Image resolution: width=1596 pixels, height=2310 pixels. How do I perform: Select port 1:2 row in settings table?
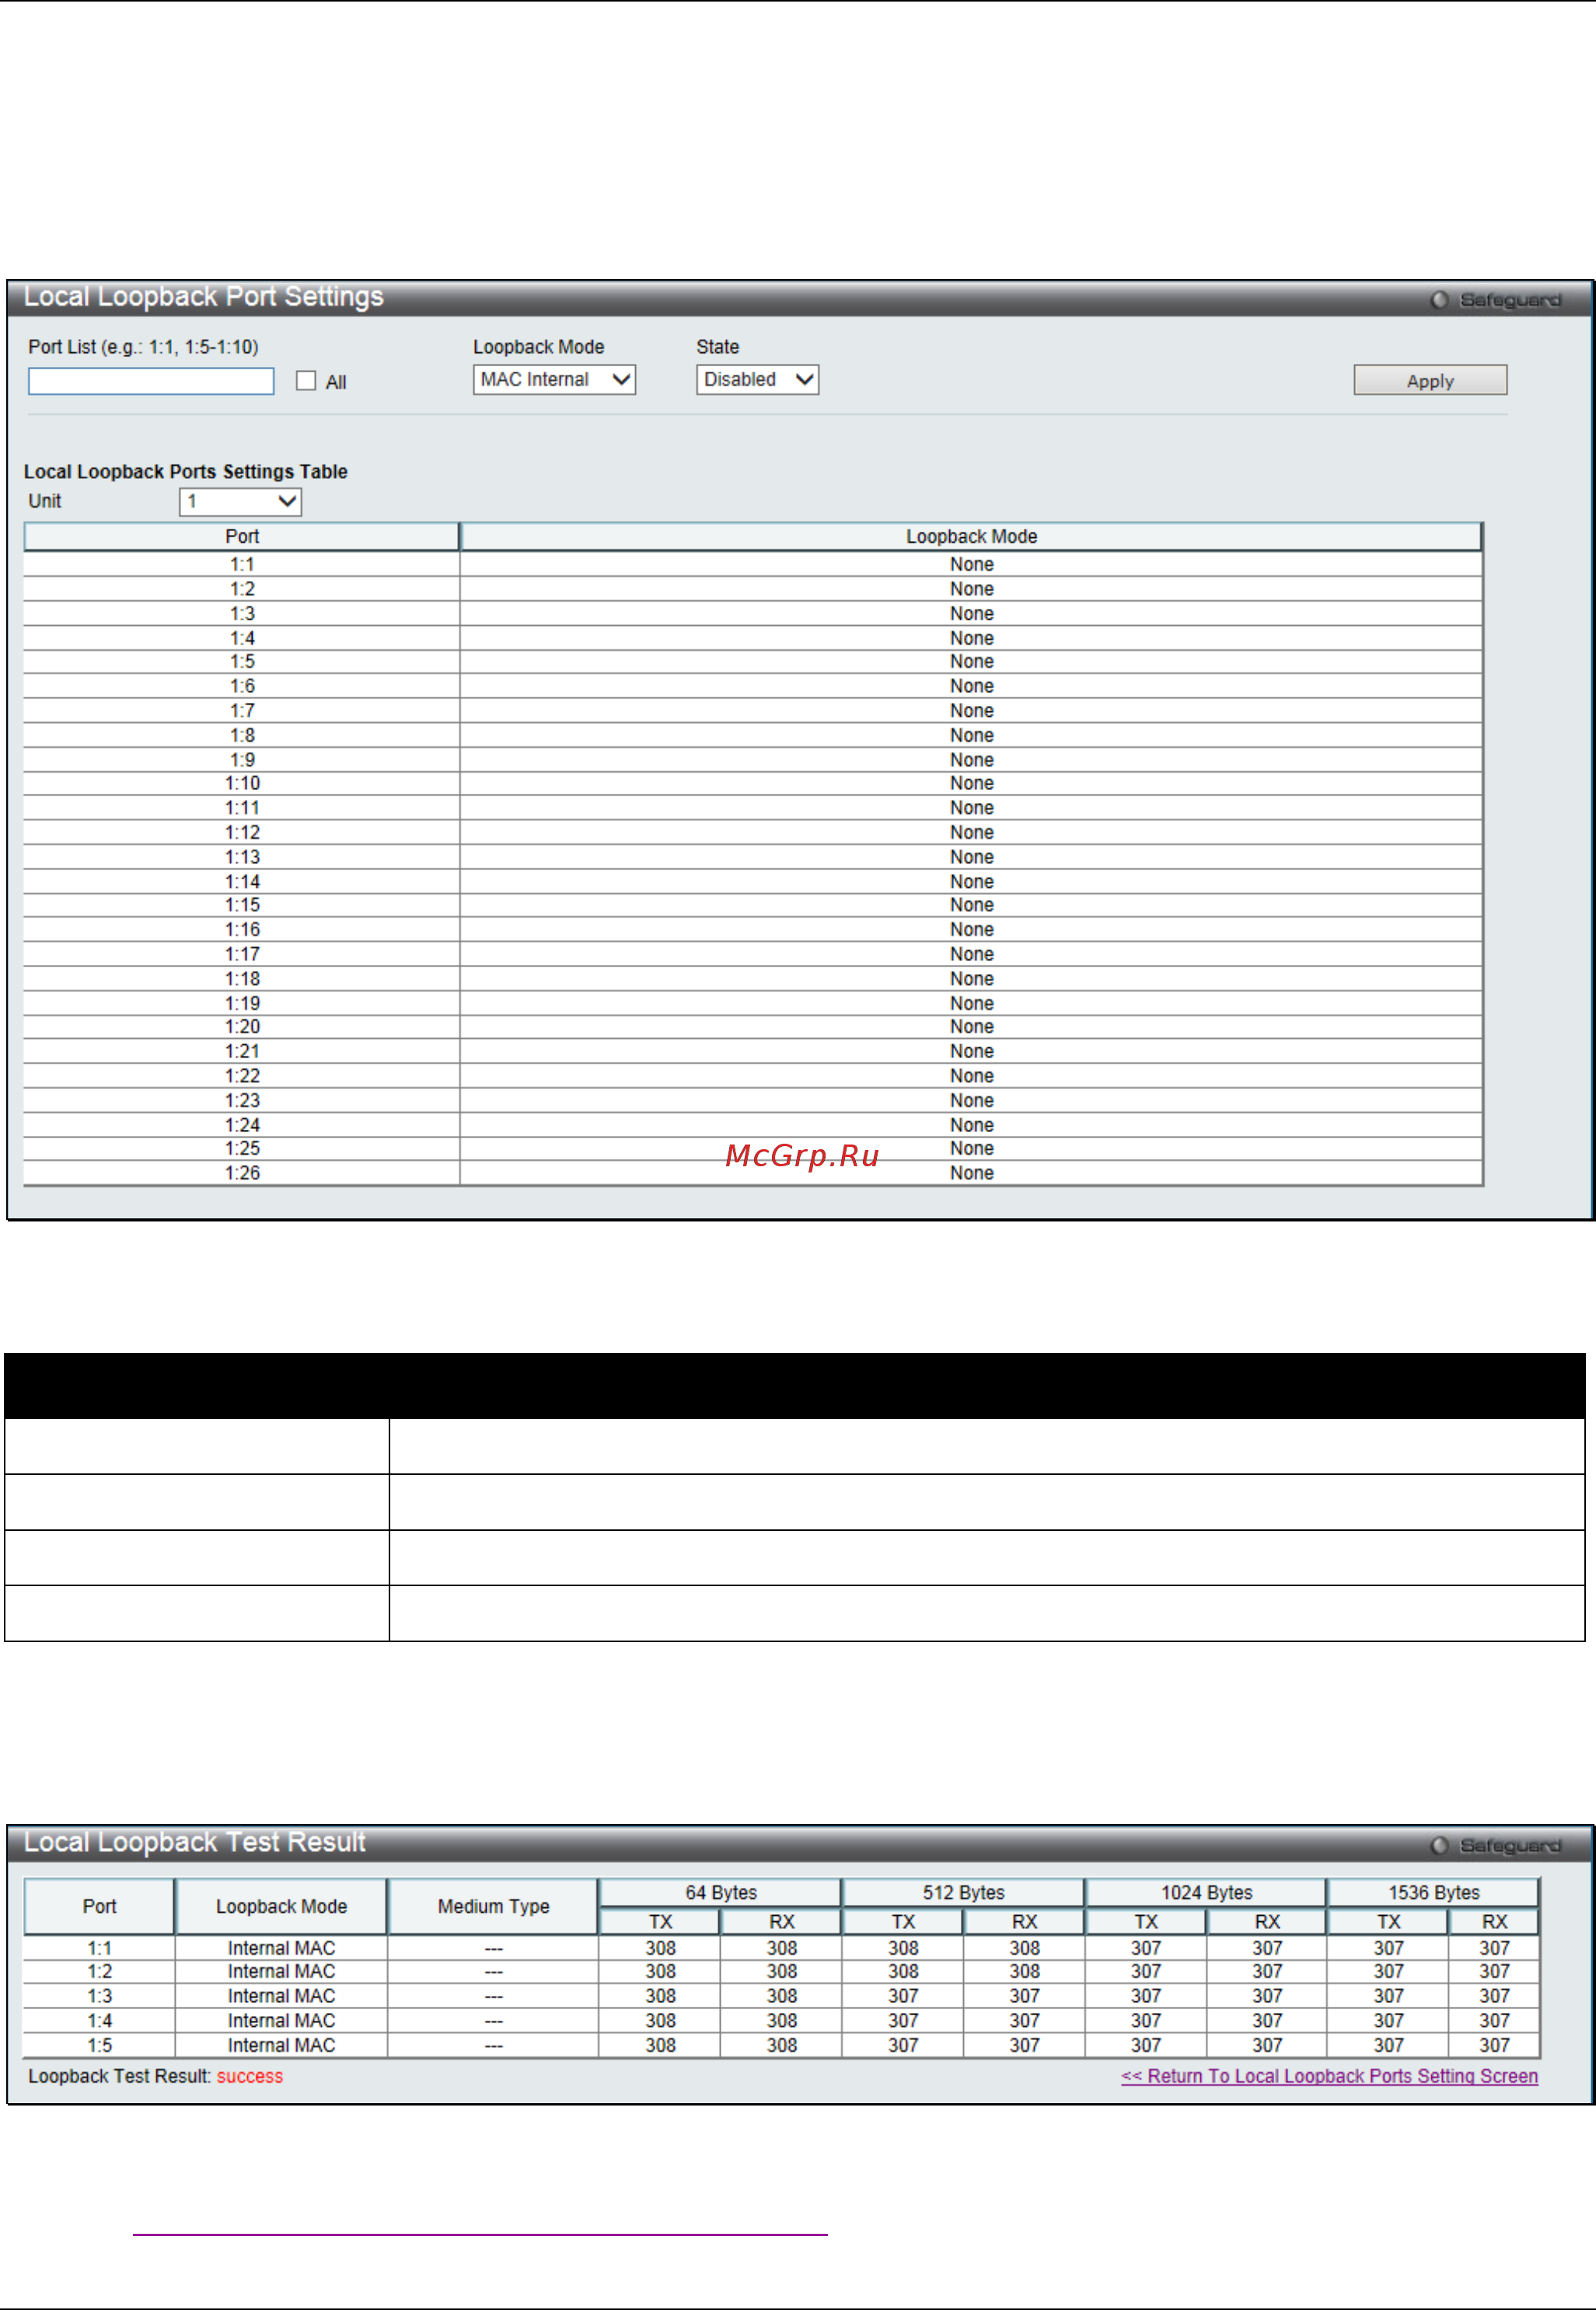tap(753, 589)
